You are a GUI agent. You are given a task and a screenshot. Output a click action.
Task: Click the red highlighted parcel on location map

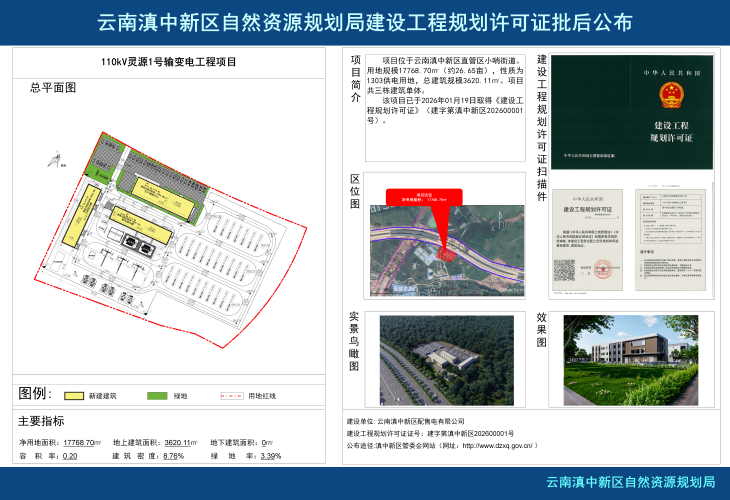(446, 254)
